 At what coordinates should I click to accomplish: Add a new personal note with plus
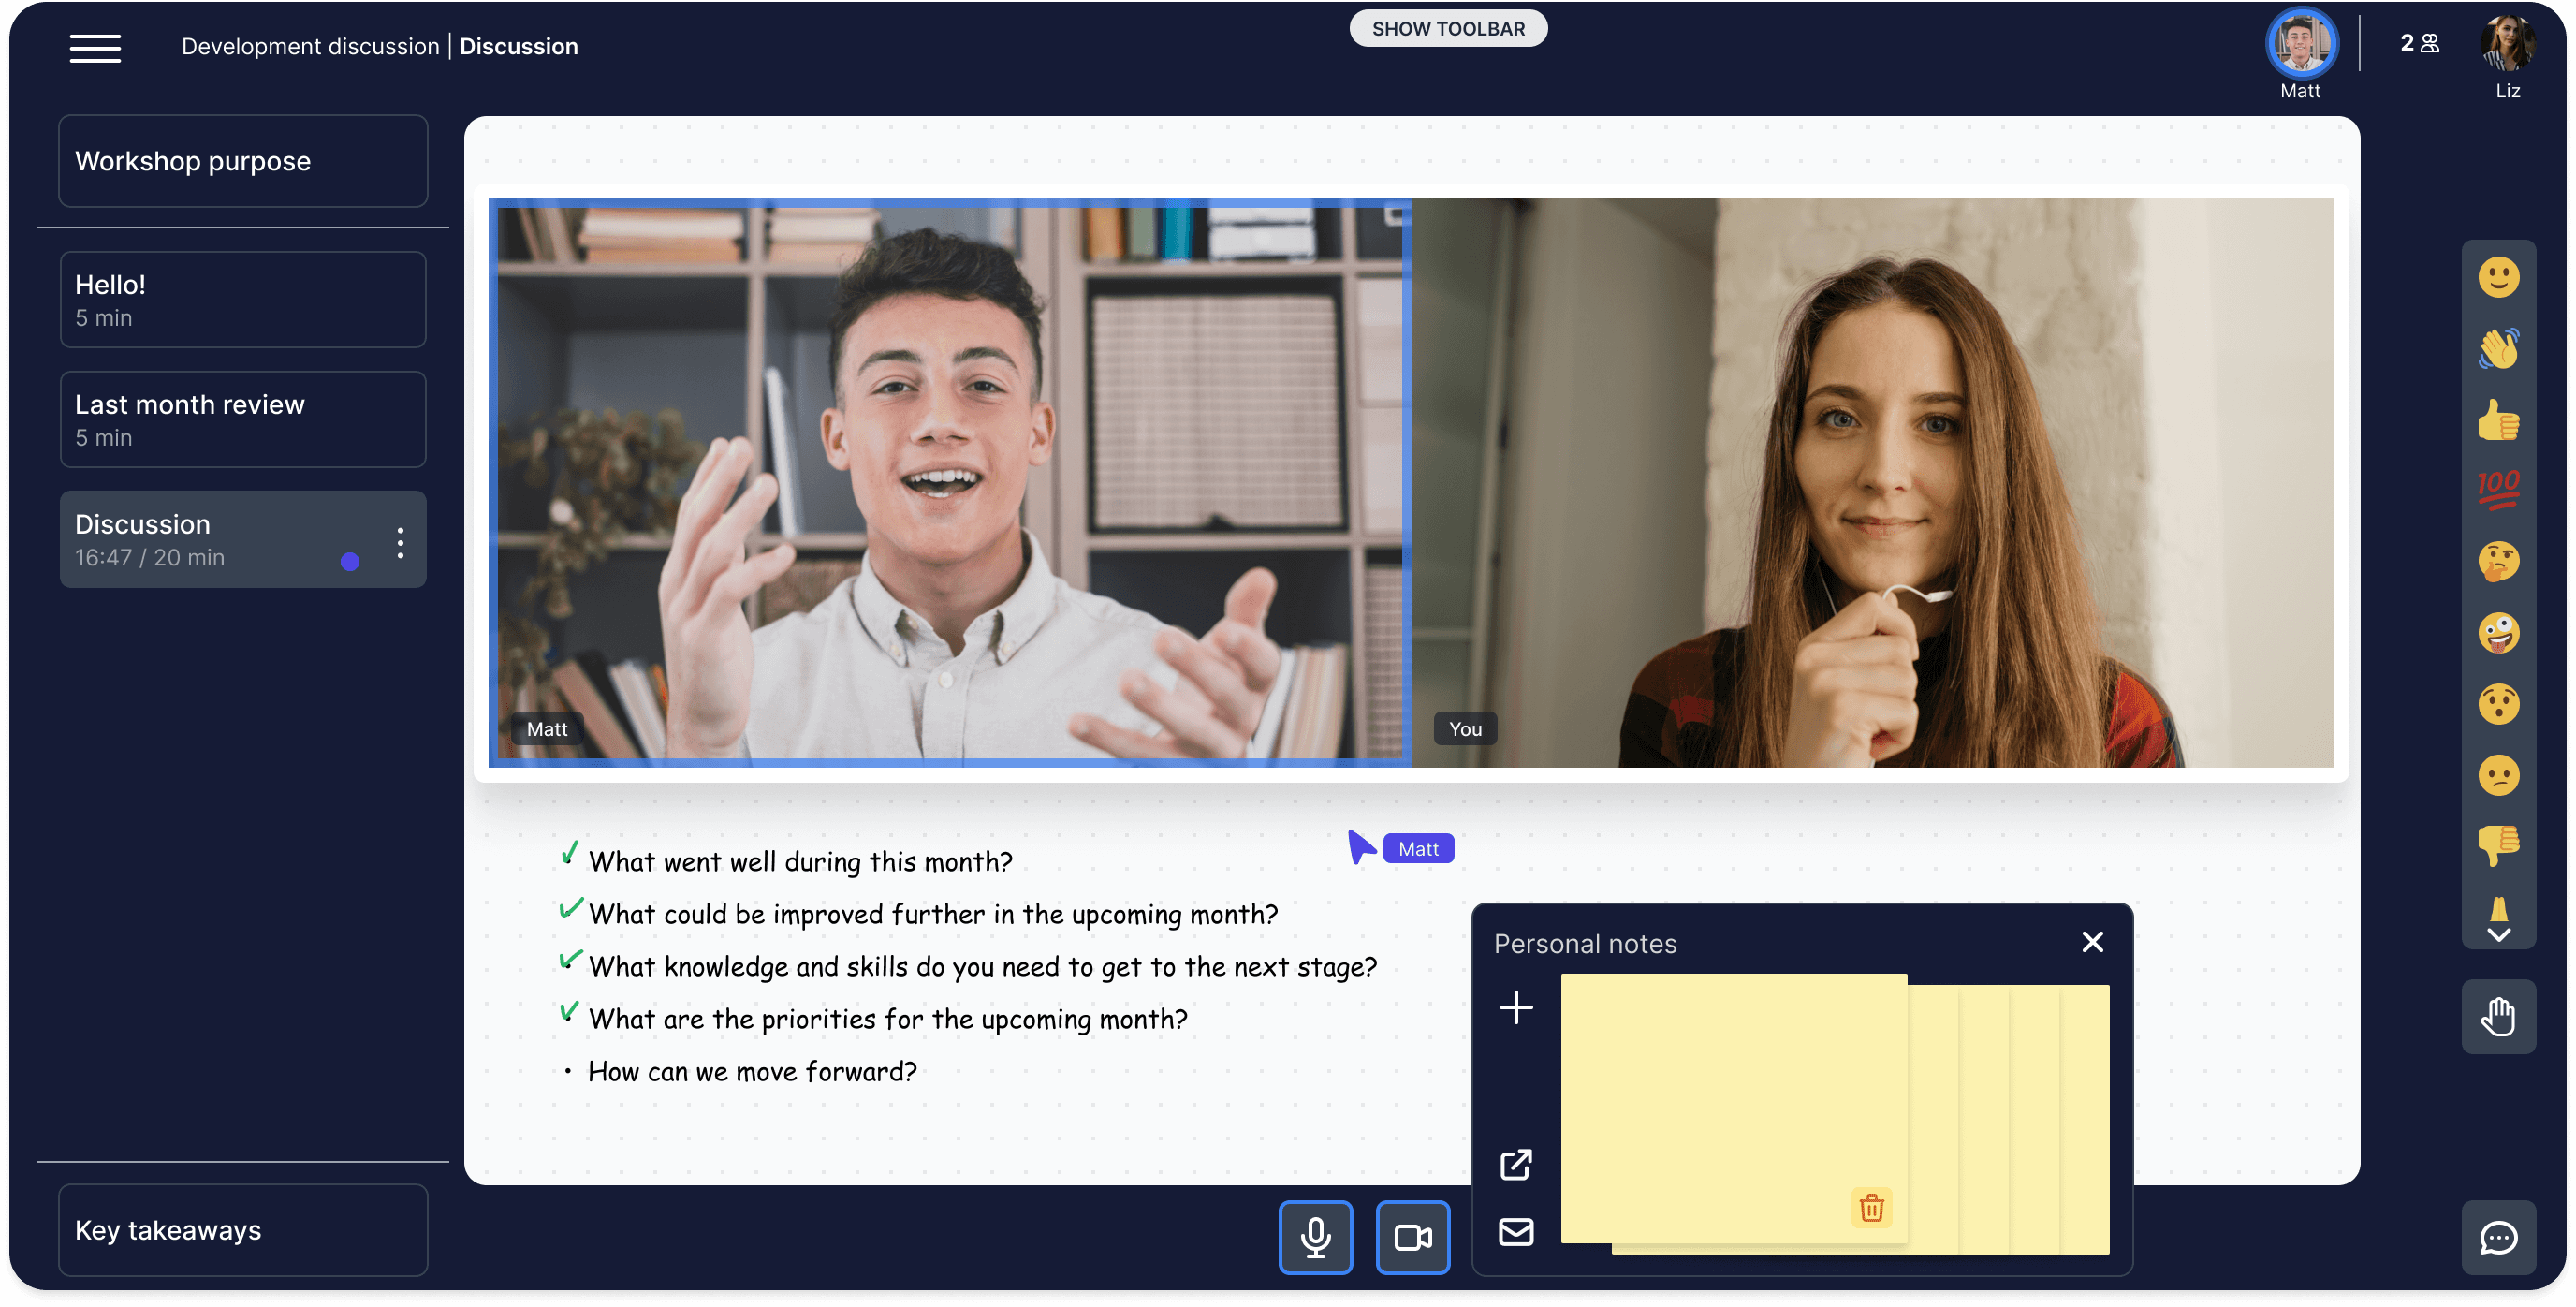(x=1515, y=1007)
